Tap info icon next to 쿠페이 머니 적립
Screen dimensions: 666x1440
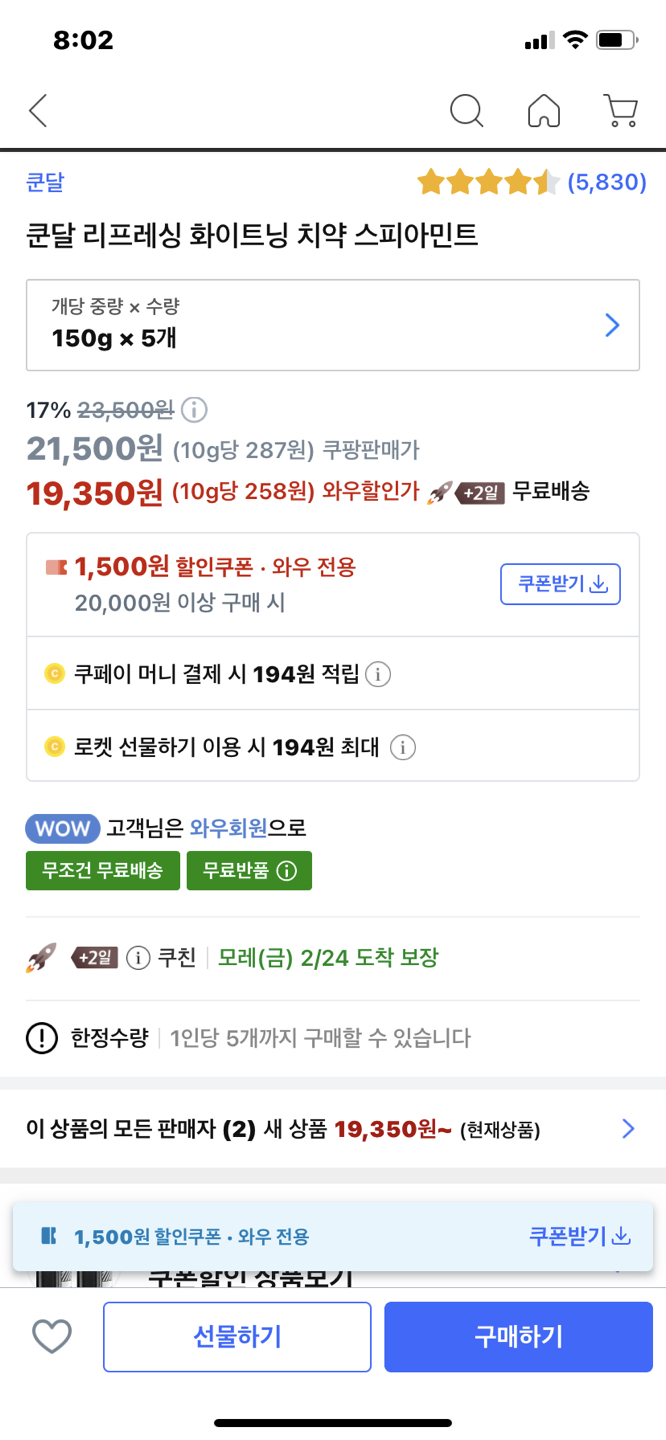point(378,674)
